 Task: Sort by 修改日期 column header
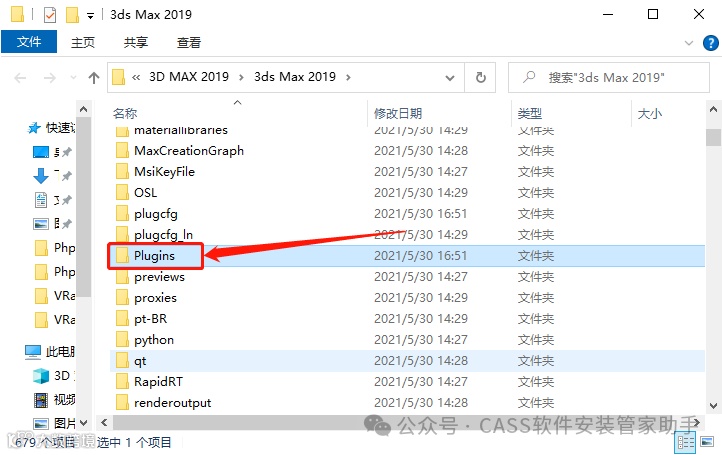pyautogui.click(x=398, y=113)
